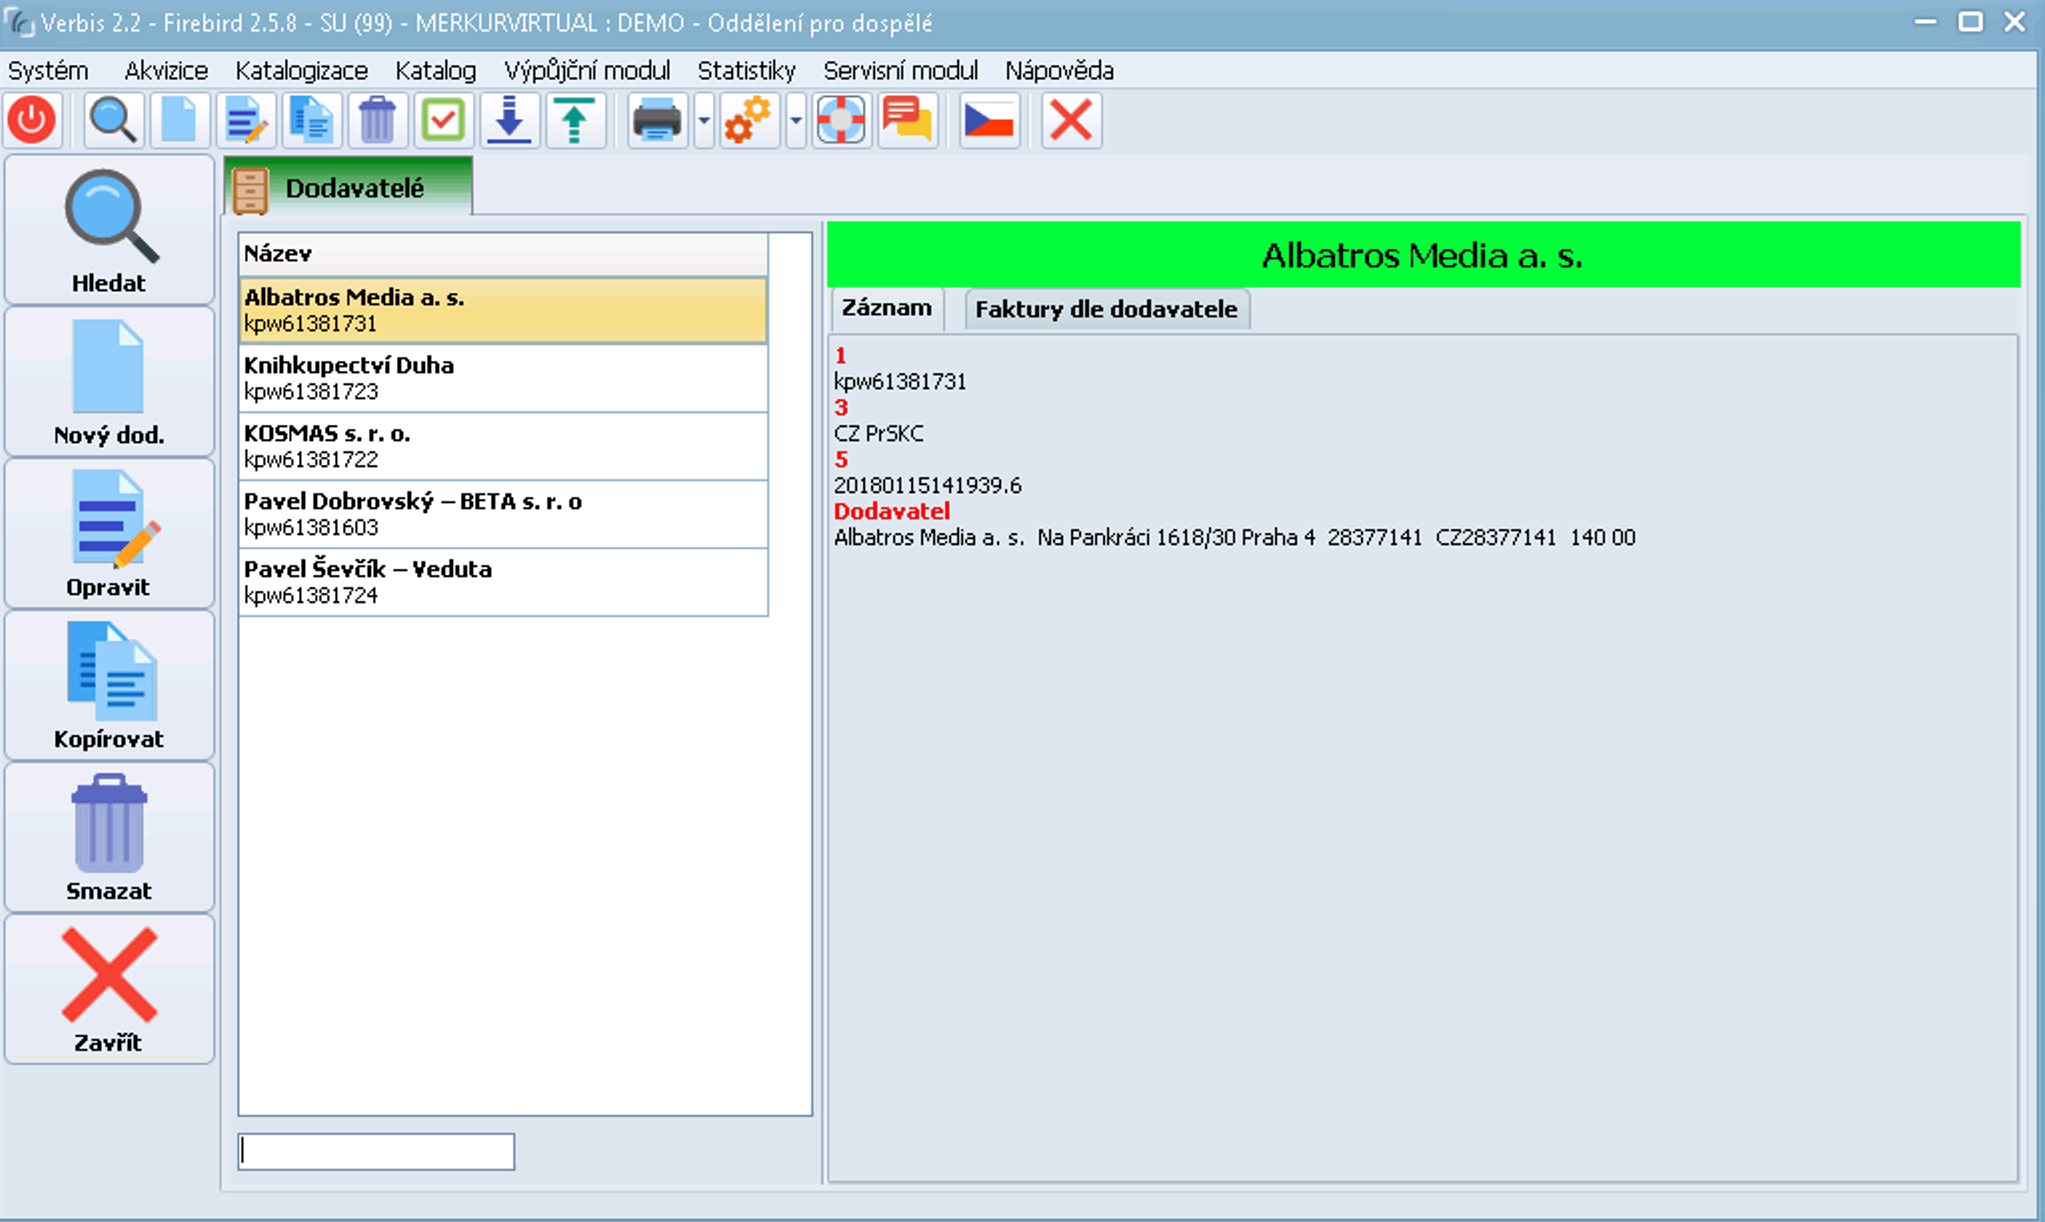
Task: Click the CZ PrSKC value
Action: [x=879, y=434]
